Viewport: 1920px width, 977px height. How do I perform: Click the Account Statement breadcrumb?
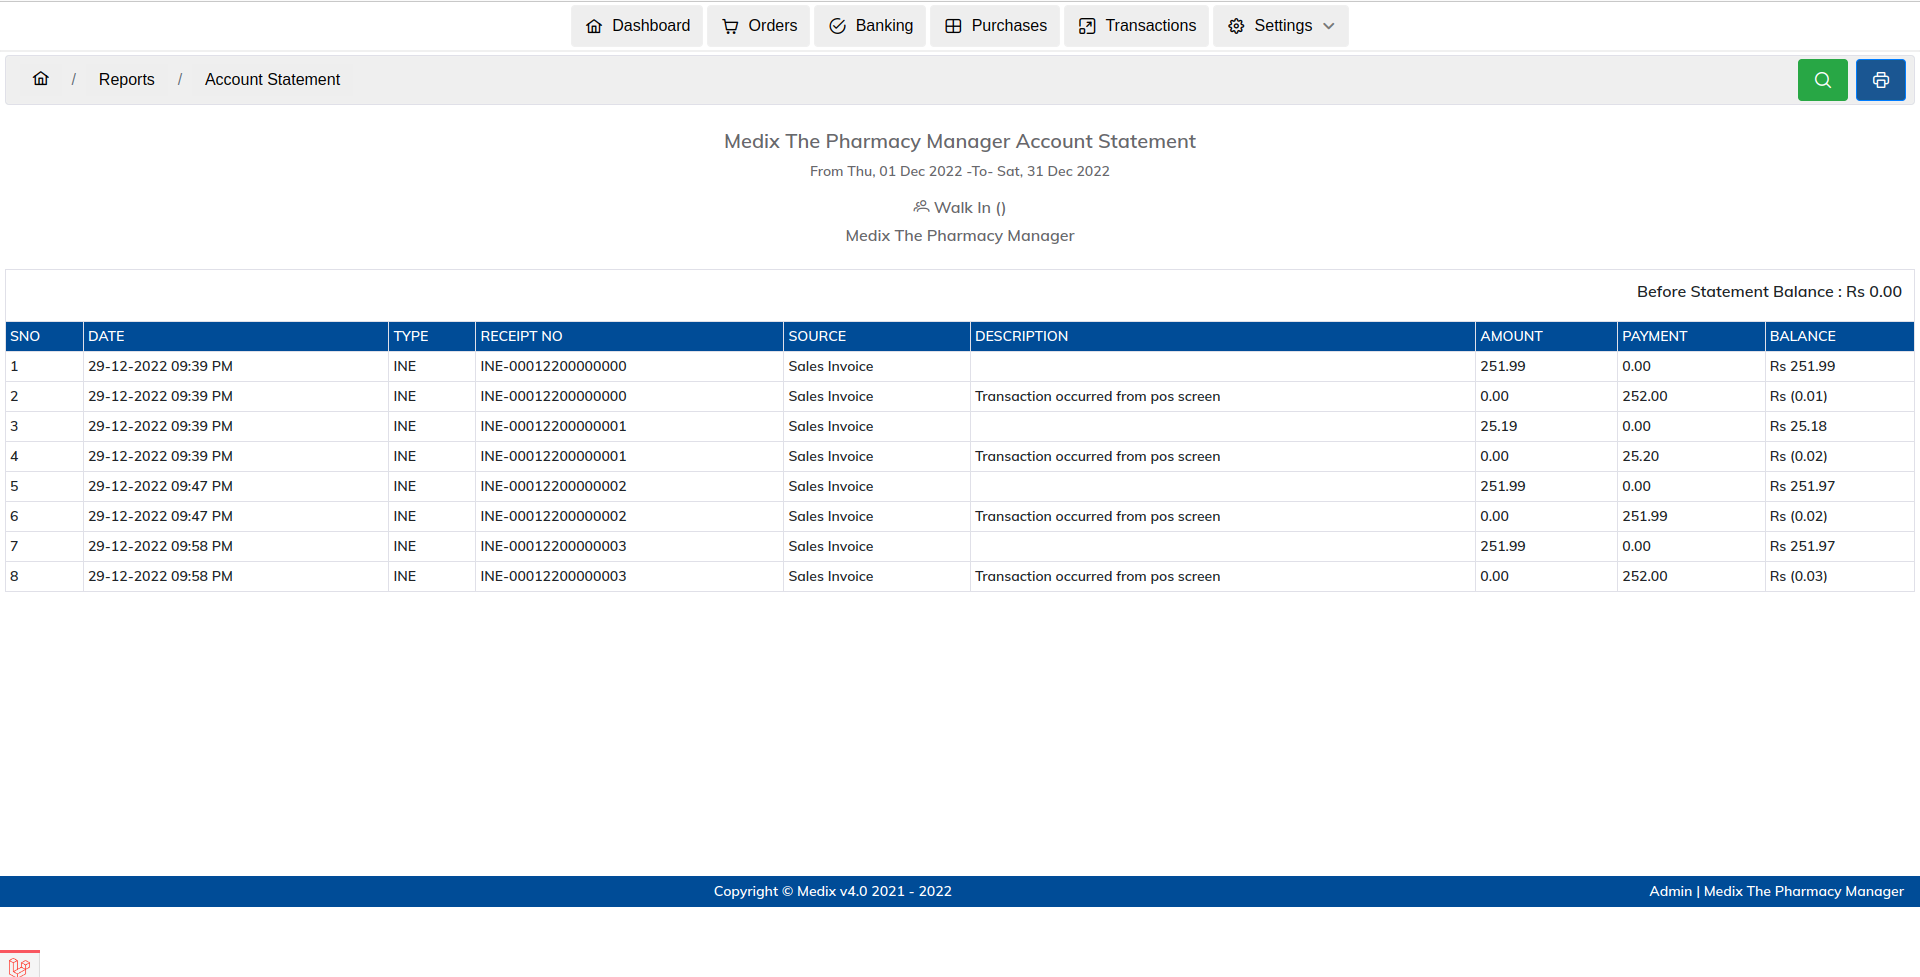(272, 79)
